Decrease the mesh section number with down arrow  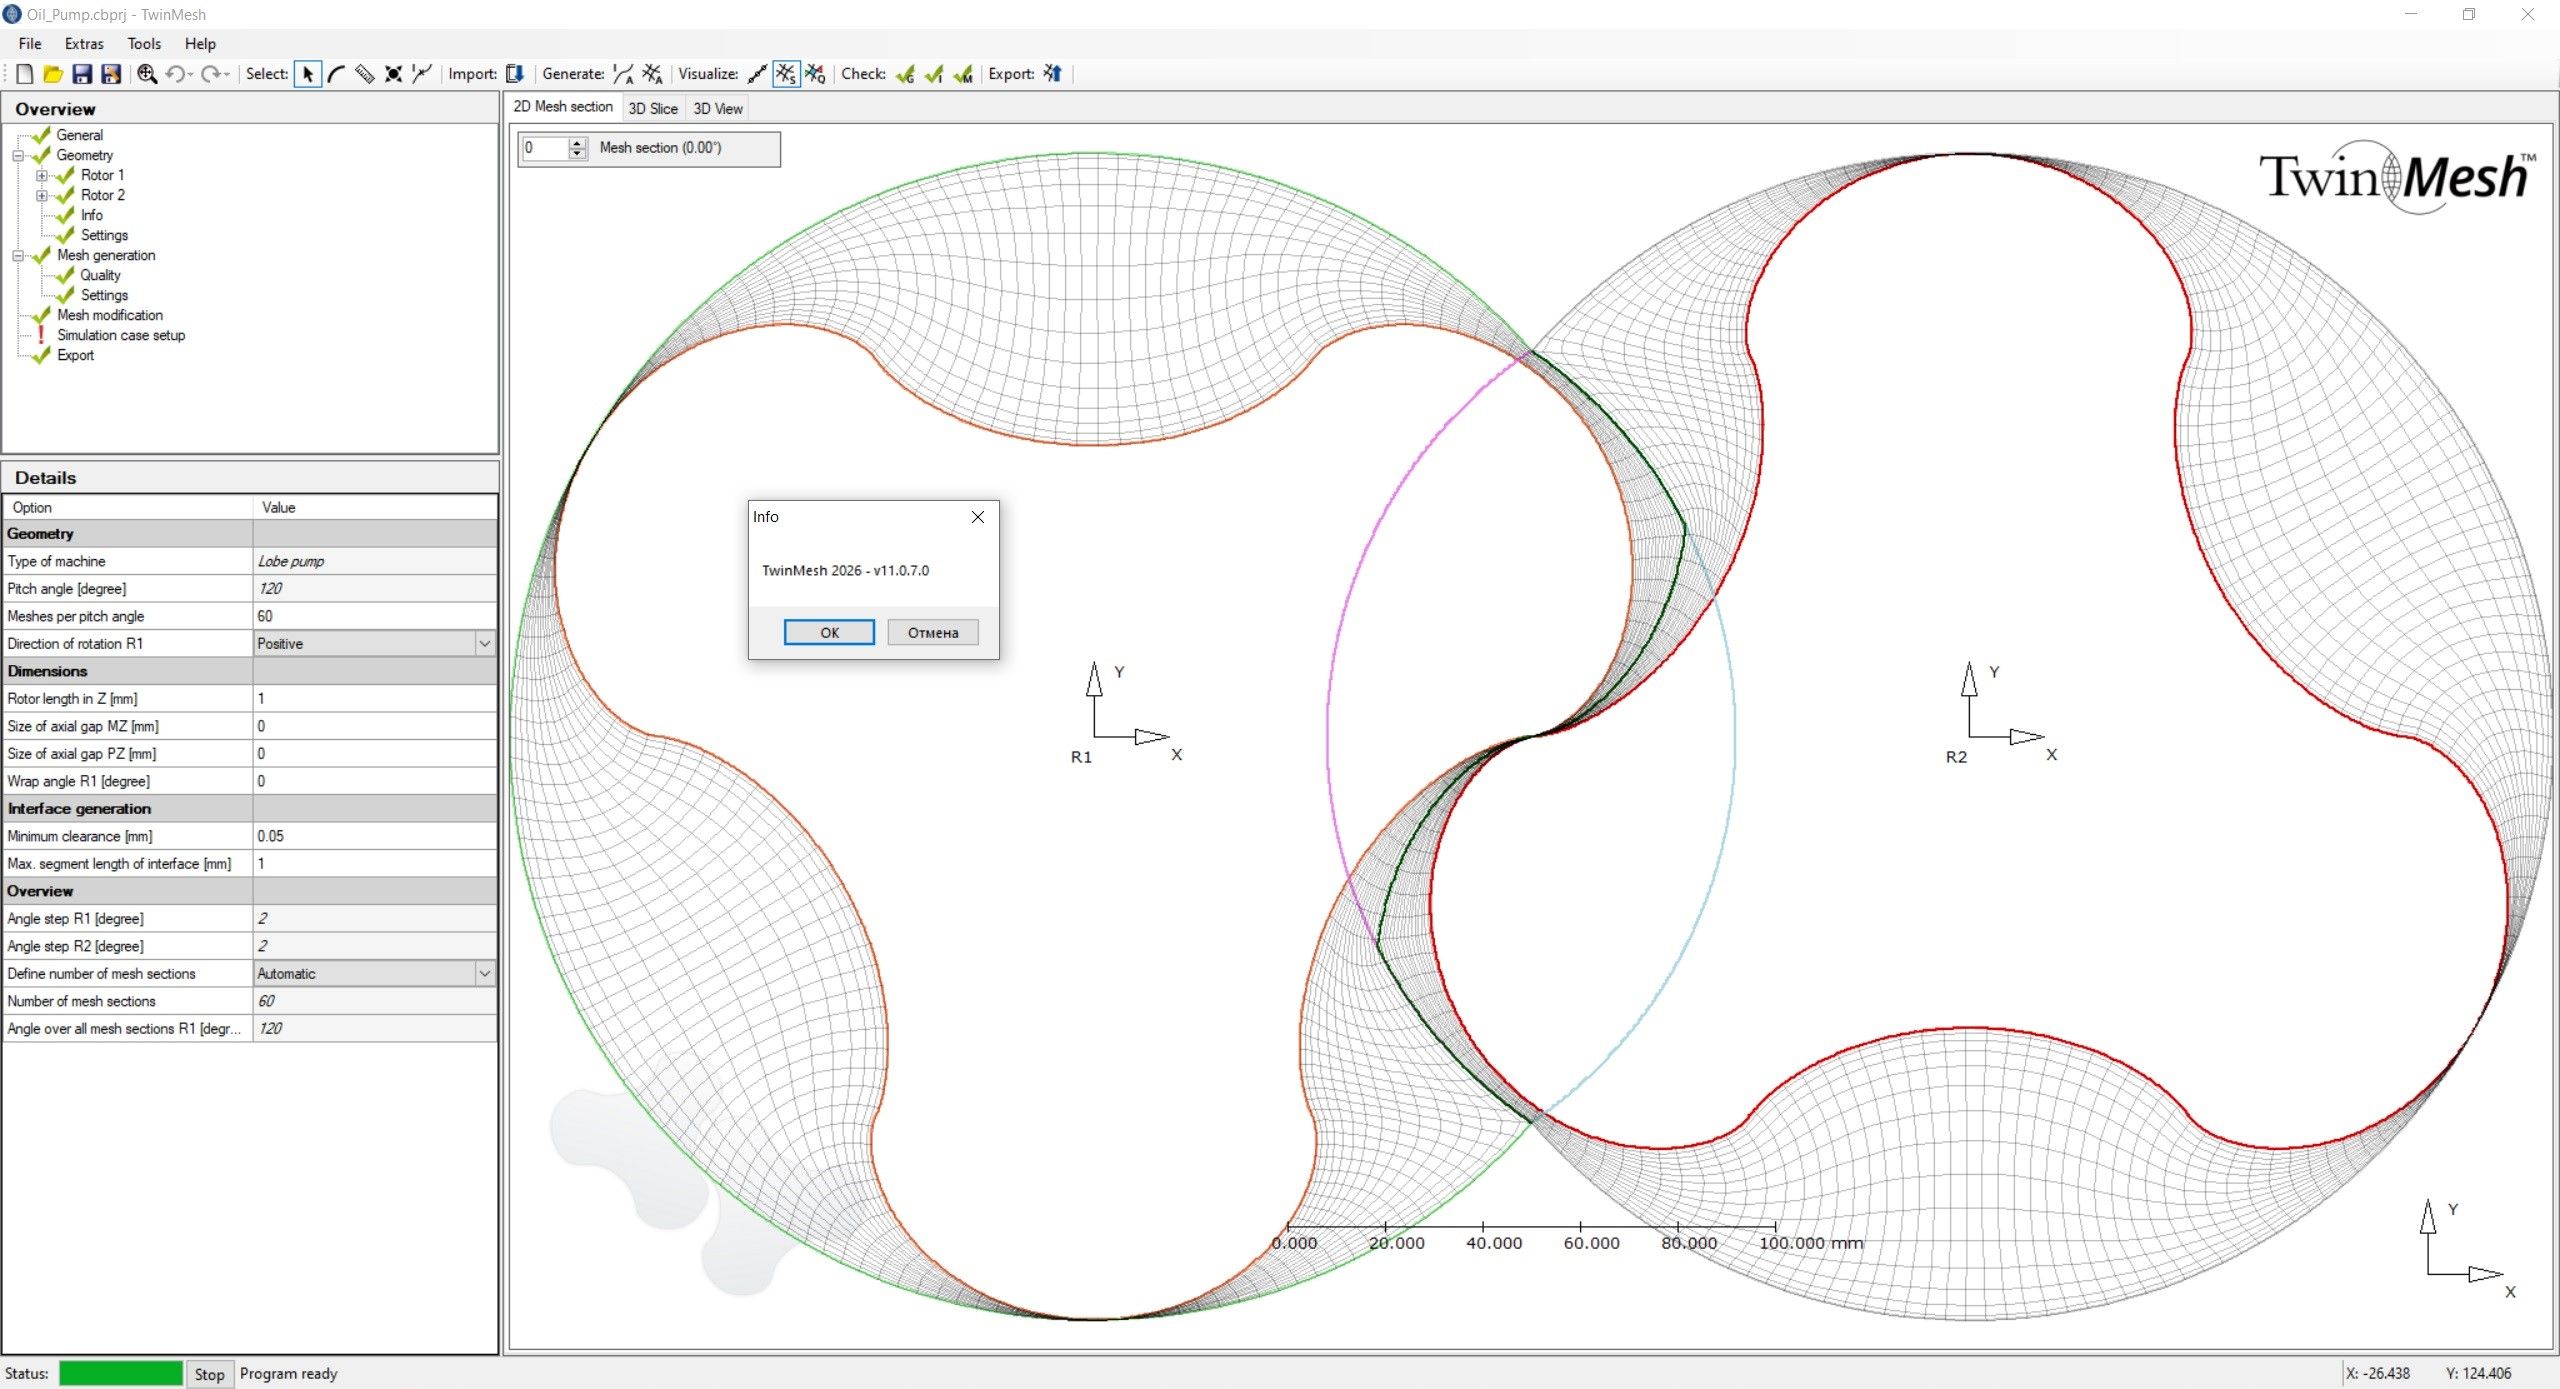click(577, 154)
